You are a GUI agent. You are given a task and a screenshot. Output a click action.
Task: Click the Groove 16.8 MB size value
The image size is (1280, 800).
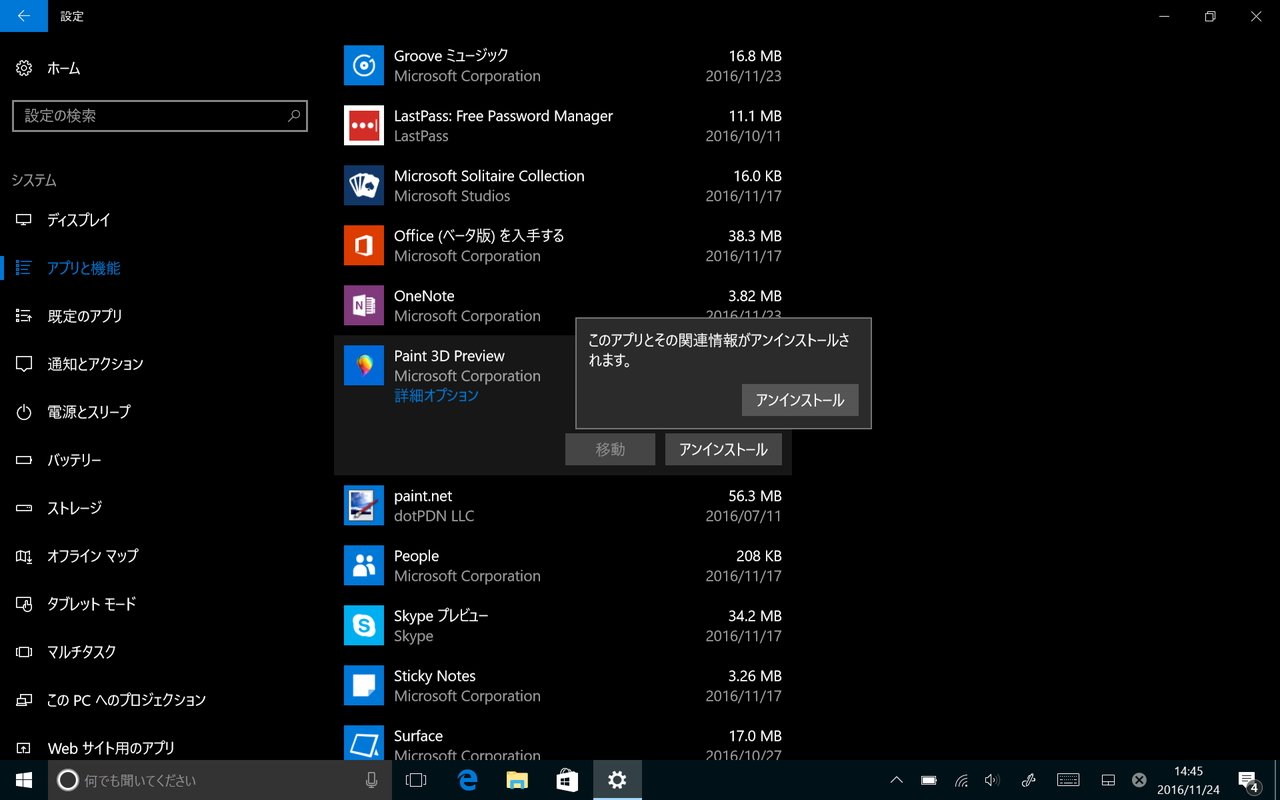(755, 56)
